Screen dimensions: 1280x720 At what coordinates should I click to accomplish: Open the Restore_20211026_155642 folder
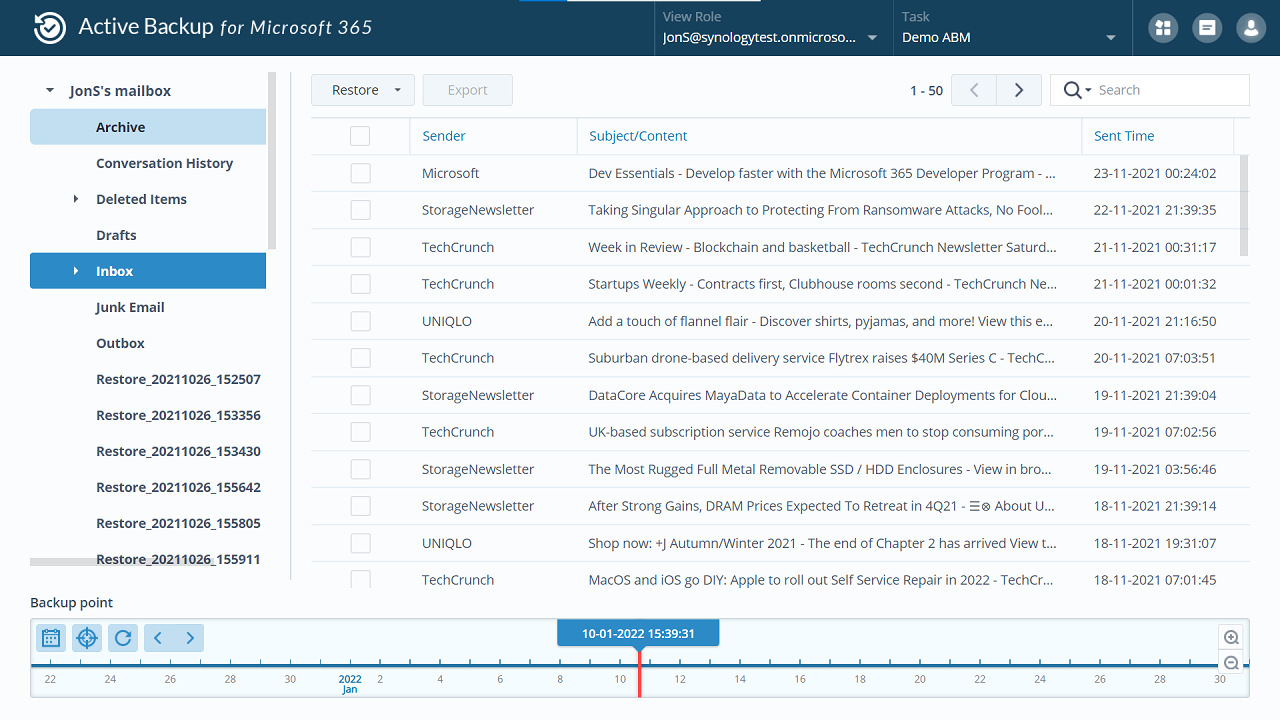[x=148, y=487]
